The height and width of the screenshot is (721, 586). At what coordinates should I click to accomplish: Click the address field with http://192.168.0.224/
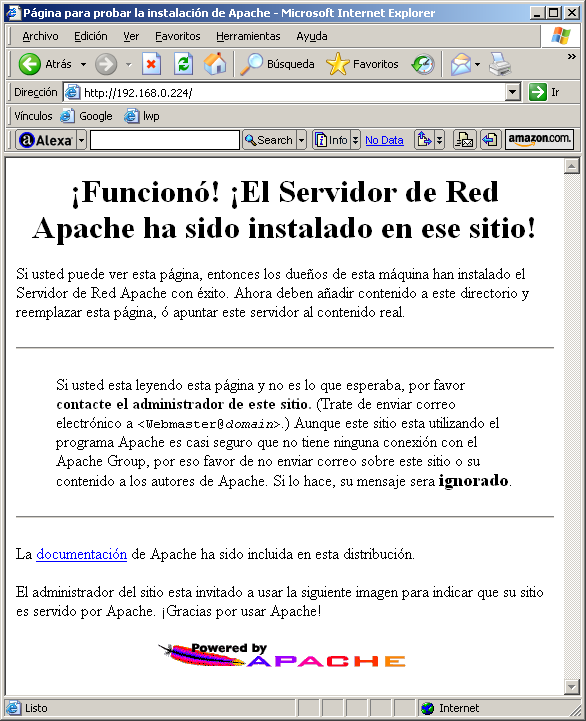(293, 93)
